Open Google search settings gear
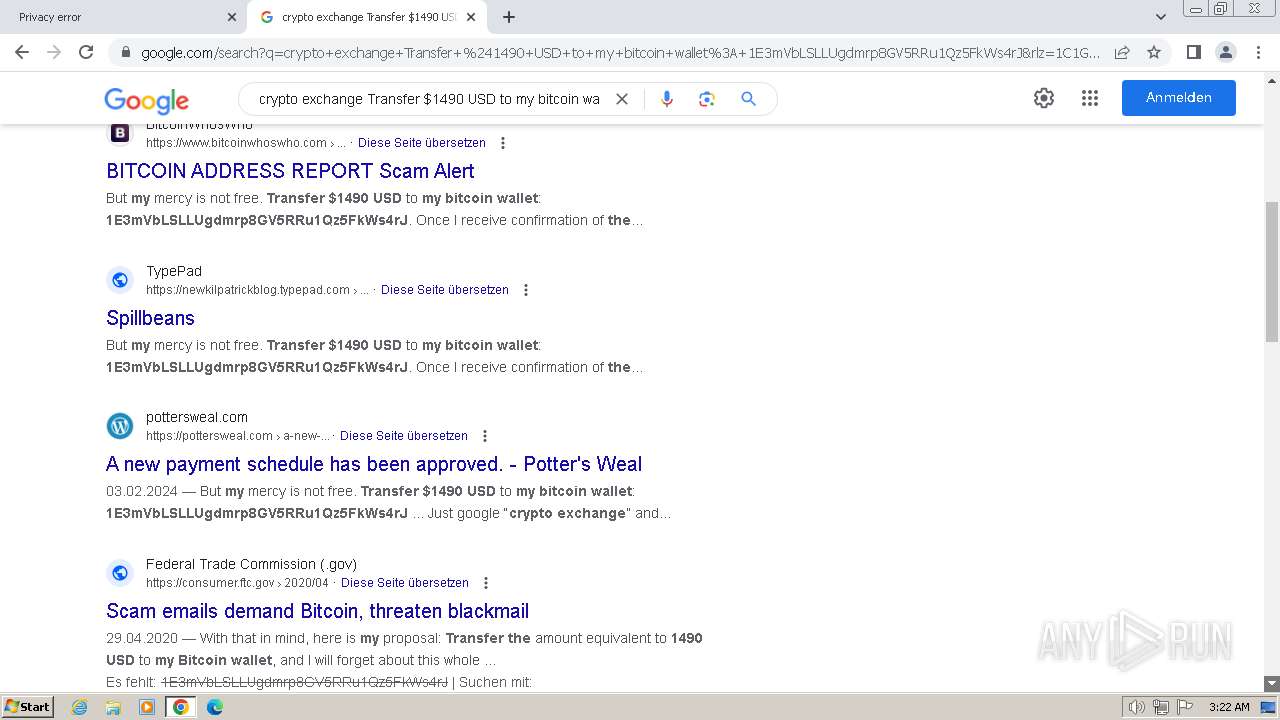Viewport: 1280px width, 720px height. (x=1044, y=98)
